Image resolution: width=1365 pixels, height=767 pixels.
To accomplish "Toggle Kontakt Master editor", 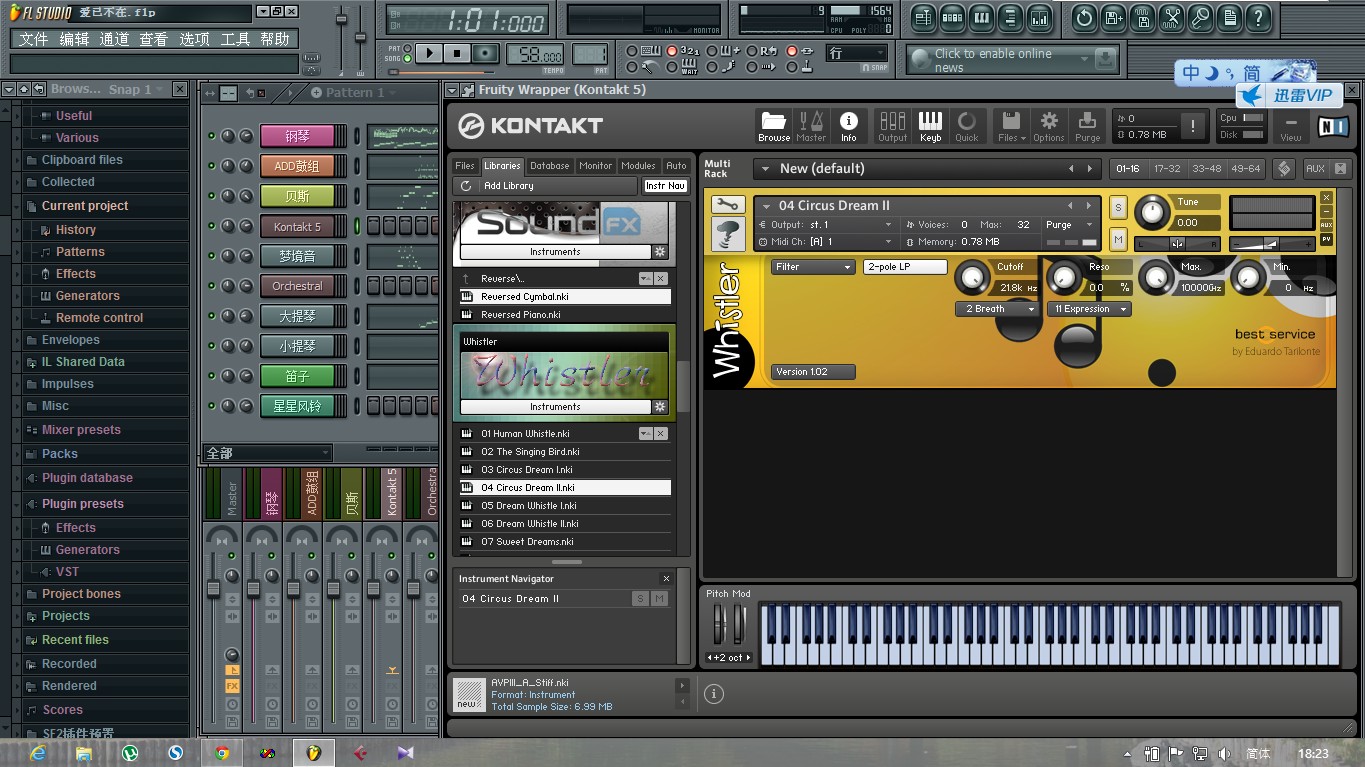I will [811, 126].
